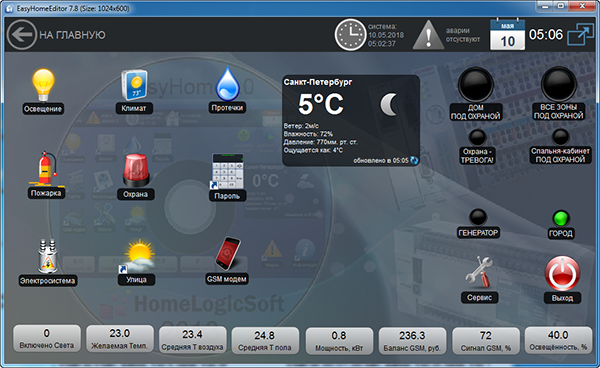Click the Желаемая Темп. value box
Screen dimensions: 600x368
[x=120, y=339]
